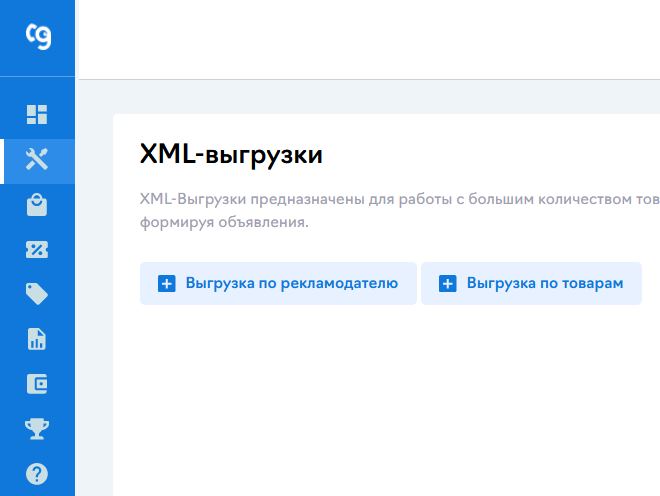Image resolution: width=660 pixels, height=496 pixels.
Task: Click the text line 'формируя объявления.'
Action: click(224, 222)
